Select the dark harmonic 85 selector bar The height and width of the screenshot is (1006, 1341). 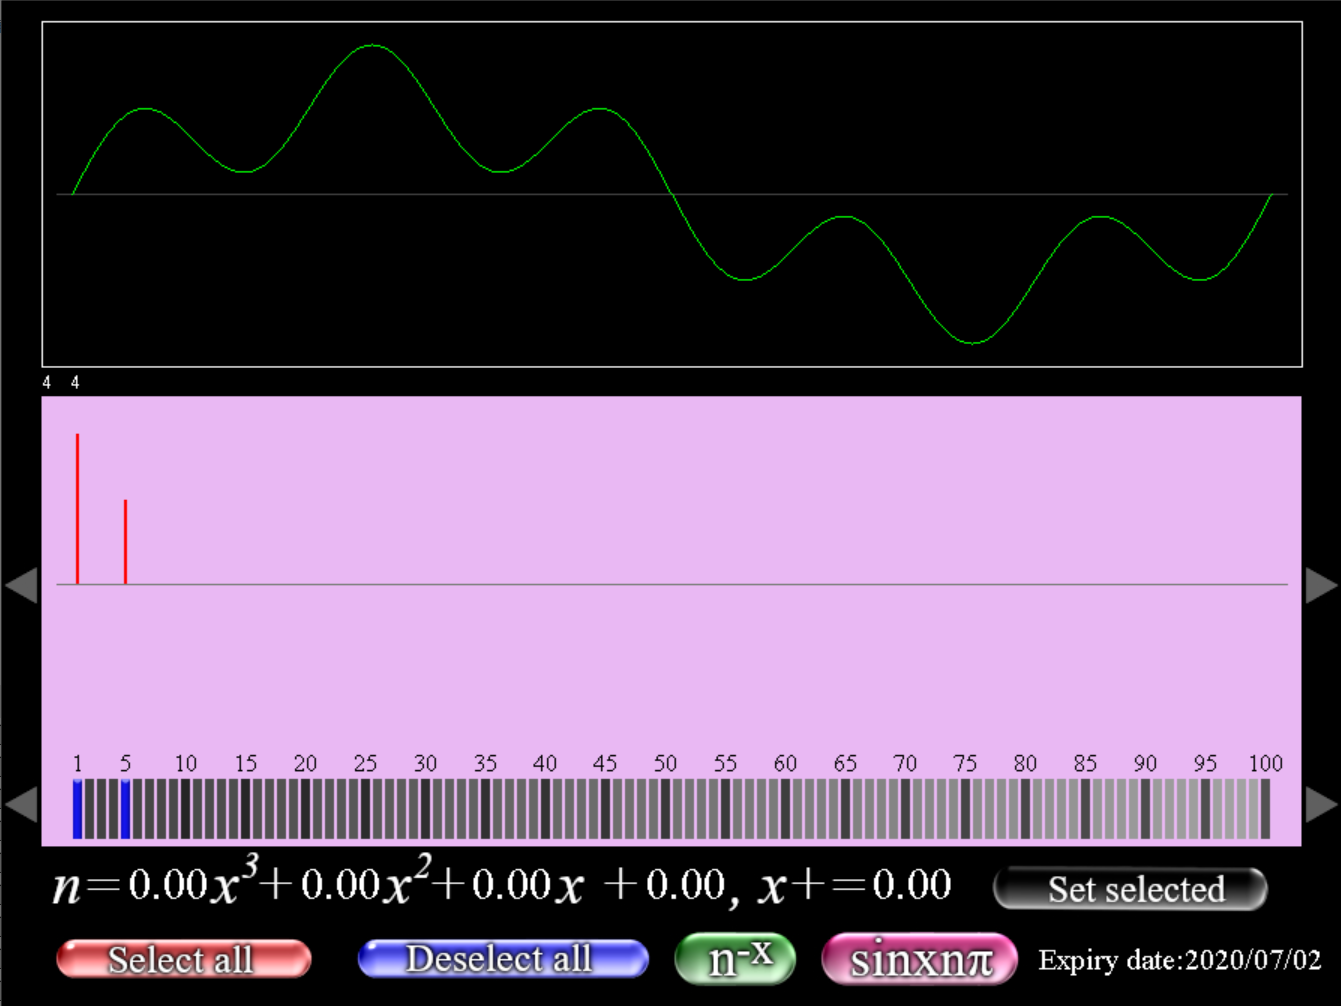click(1085, 809)
